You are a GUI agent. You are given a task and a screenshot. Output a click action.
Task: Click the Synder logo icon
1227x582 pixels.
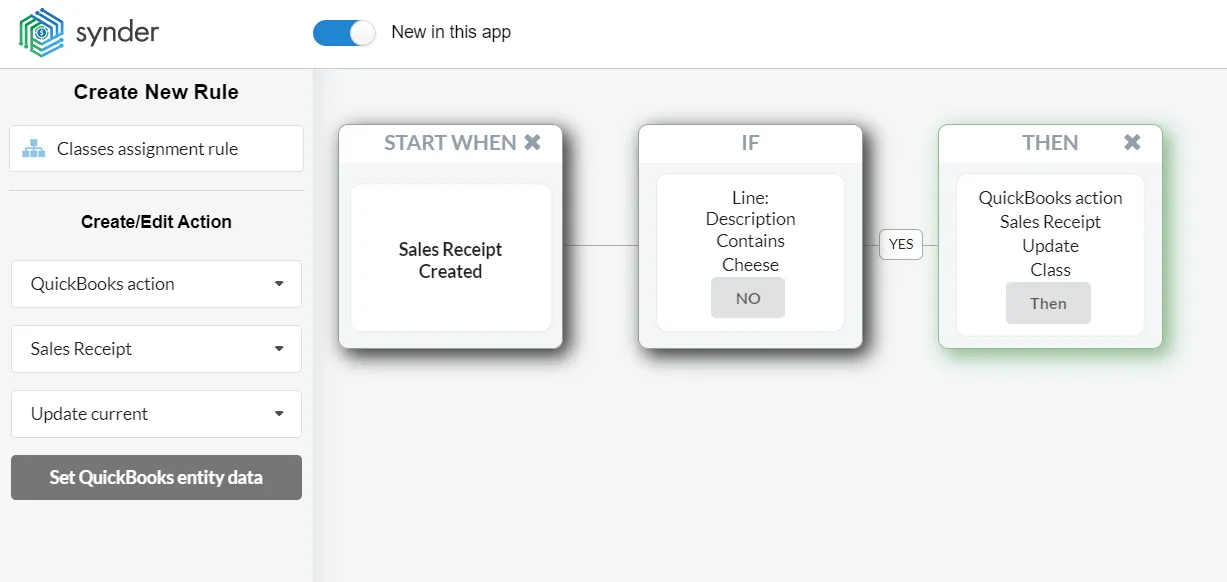pyautogui.click(x=41, y=33)
